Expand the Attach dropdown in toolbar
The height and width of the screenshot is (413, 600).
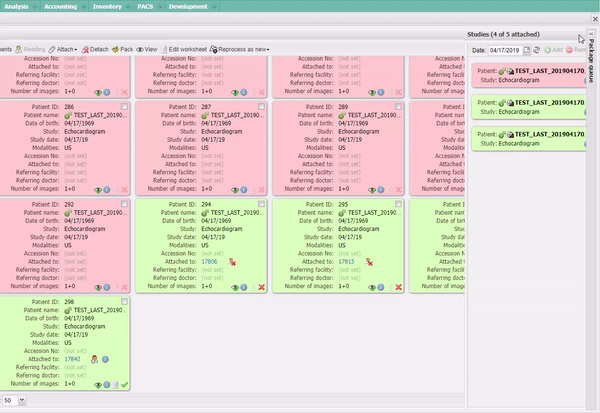[x=63, y=49]
